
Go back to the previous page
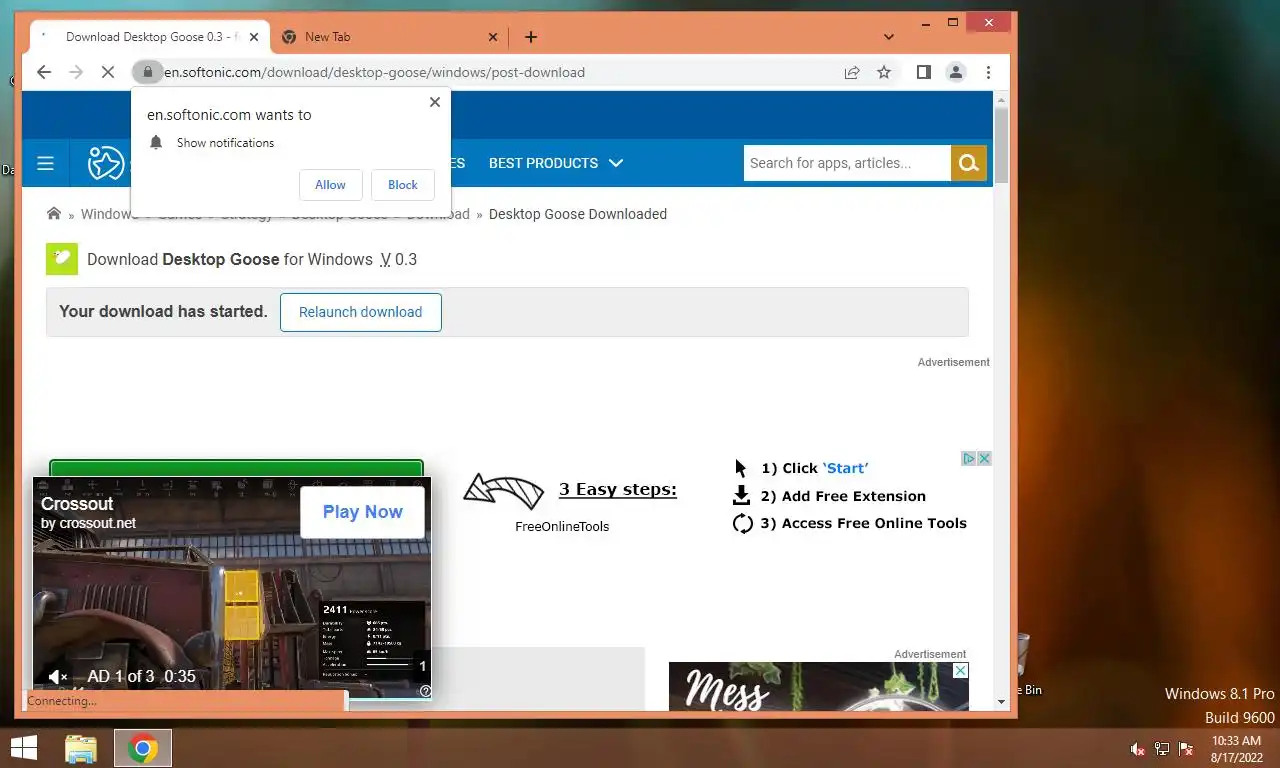pos(44,72)
